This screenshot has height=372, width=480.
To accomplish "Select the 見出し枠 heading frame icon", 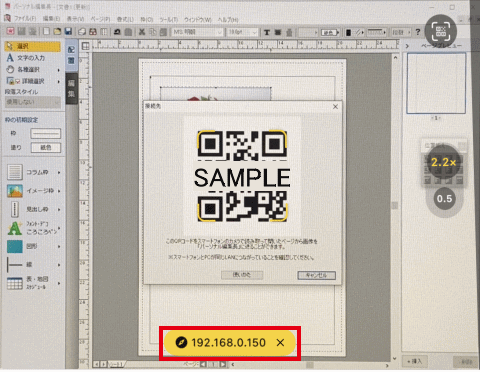I will (x=15, y=209).
